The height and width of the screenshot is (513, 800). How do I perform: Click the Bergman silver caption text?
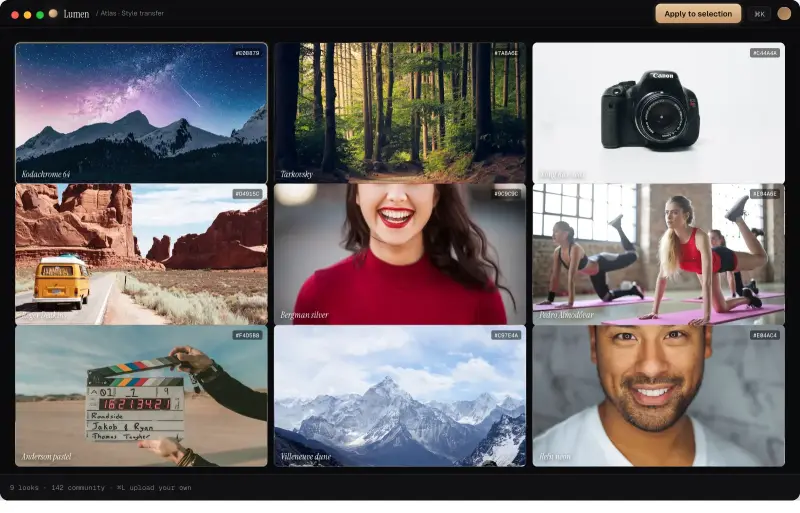tap(304, 315)
